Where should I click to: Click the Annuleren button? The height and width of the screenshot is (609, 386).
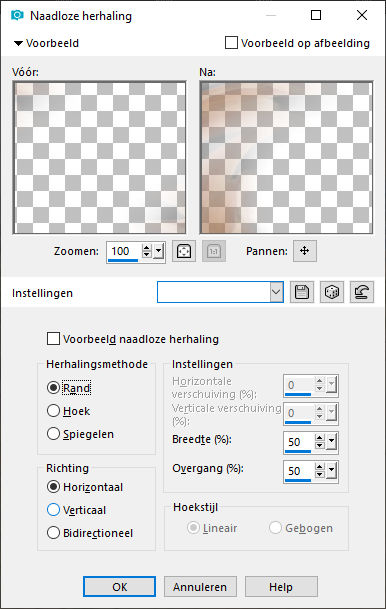click(200, 586)
